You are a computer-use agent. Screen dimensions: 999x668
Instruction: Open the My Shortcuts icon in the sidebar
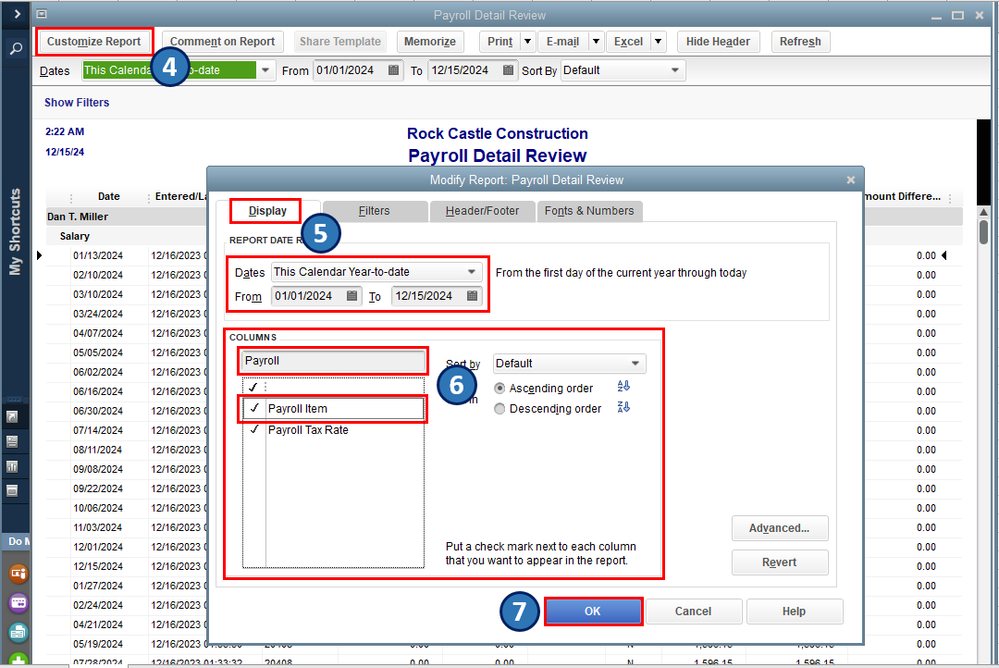(11, 417)
